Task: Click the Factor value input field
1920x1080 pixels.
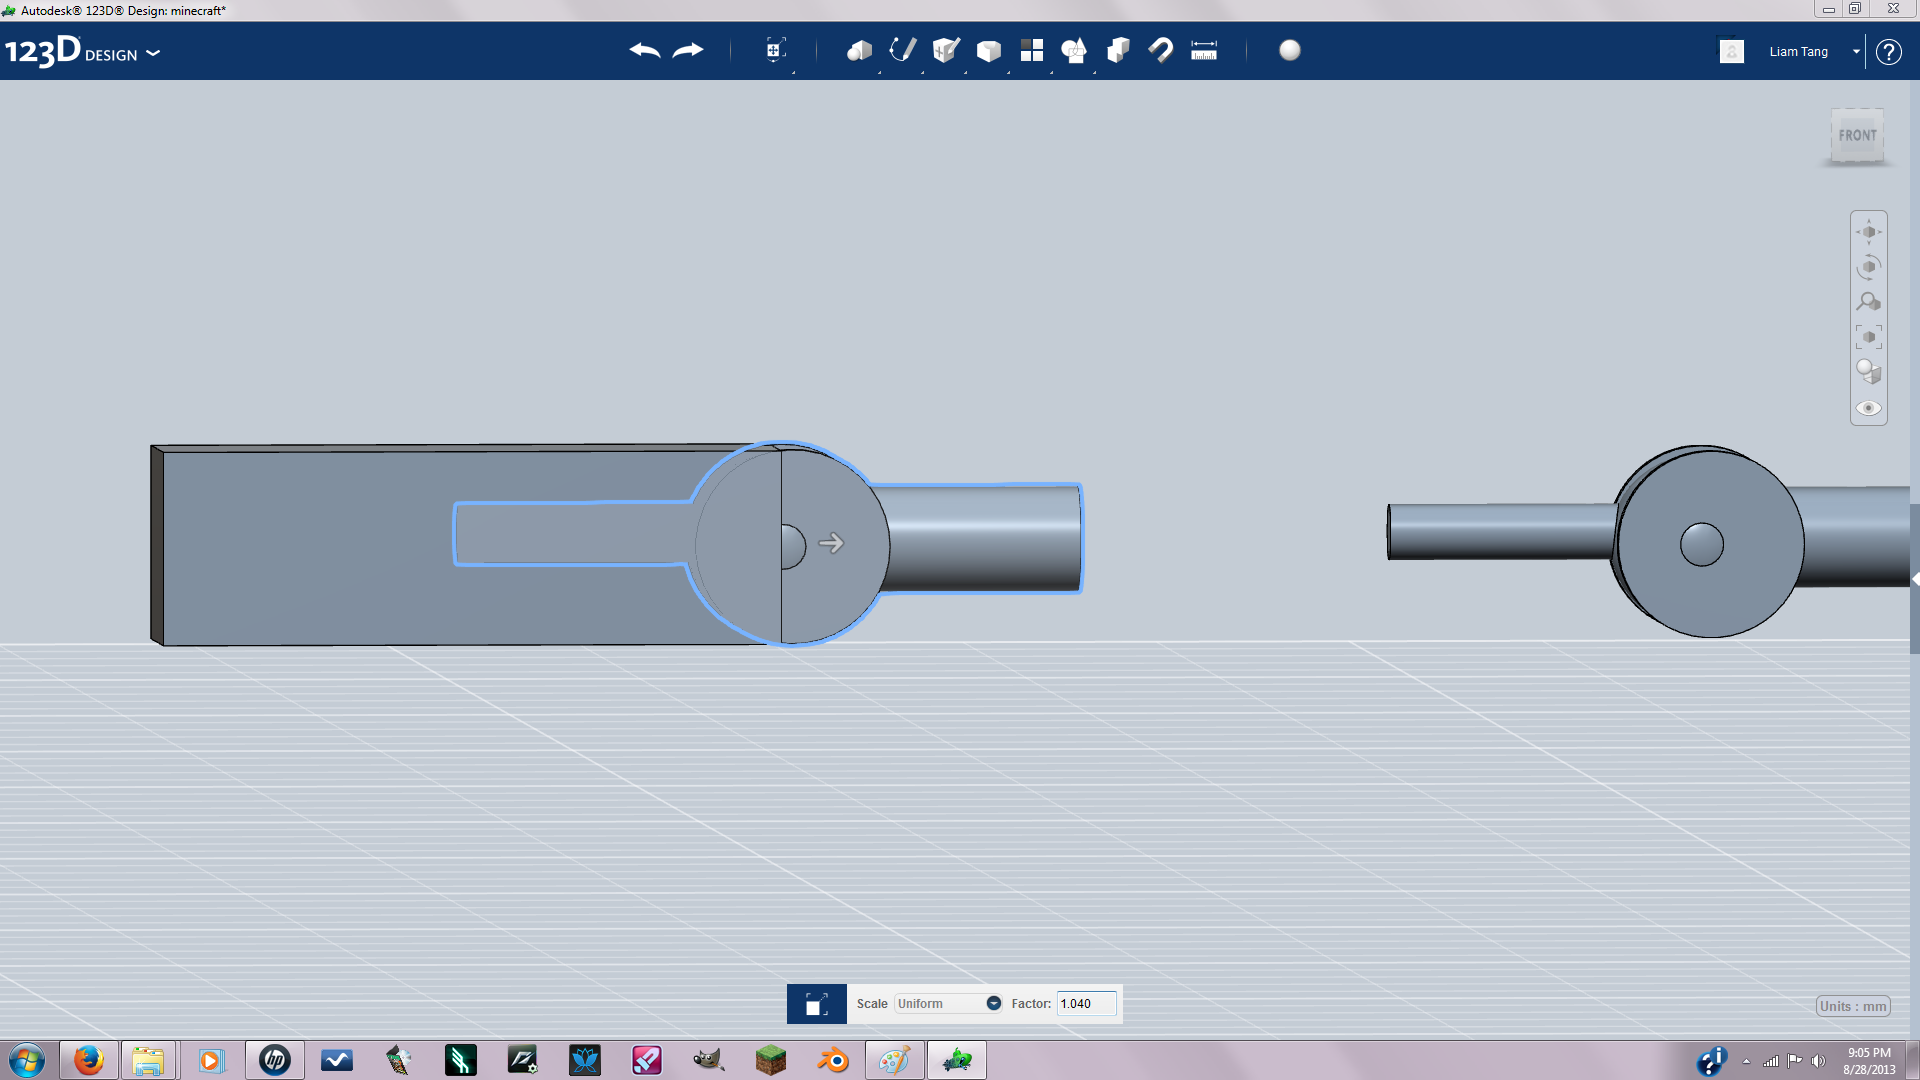Action: tap(1086, 1004)
